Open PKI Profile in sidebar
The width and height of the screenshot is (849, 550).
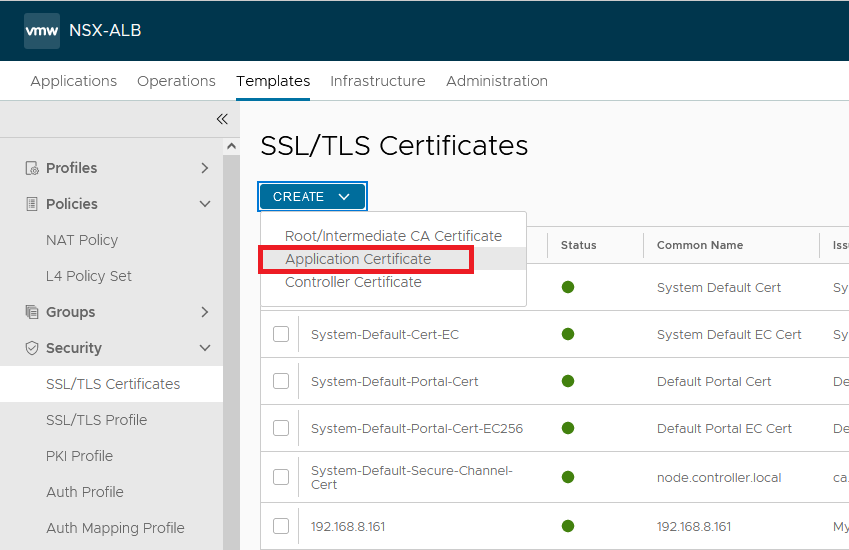(x=80, y=456)
